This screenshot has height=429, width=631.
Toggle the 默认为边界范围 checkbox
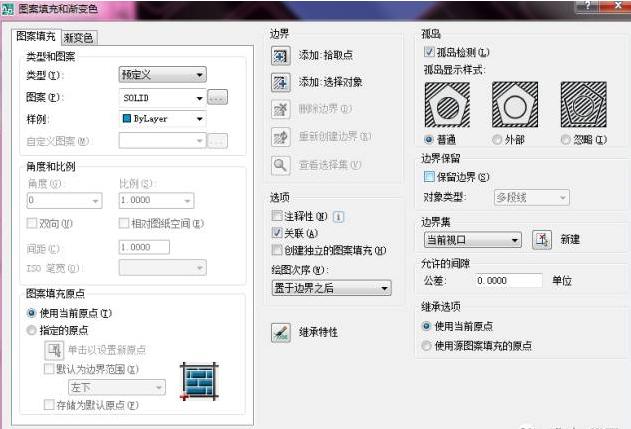pos(49,369)
